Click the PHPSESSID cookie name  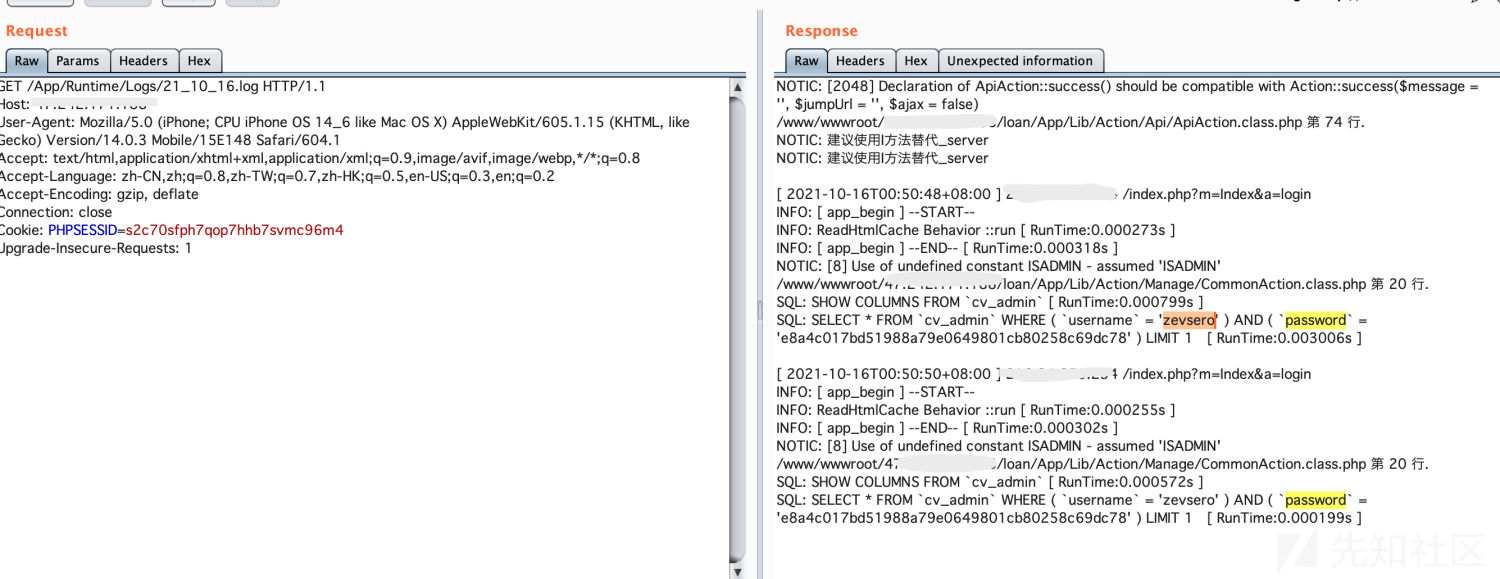coord(83,230)
